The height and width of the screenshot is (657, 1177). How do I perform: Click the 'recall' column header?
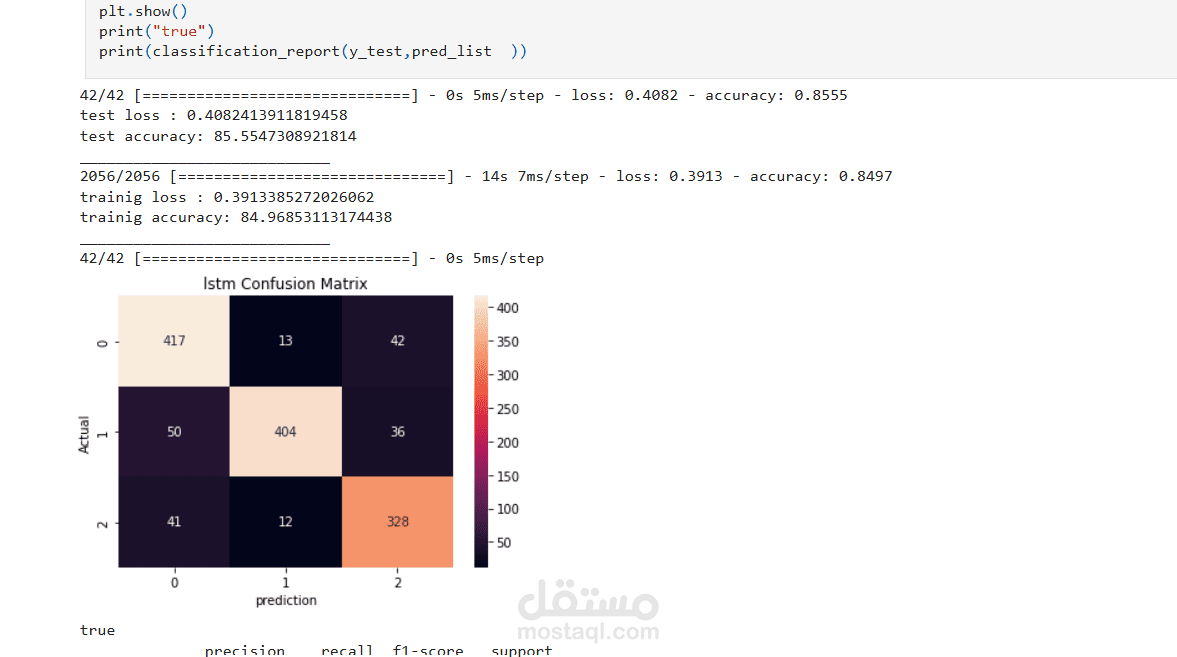[347, 650]
